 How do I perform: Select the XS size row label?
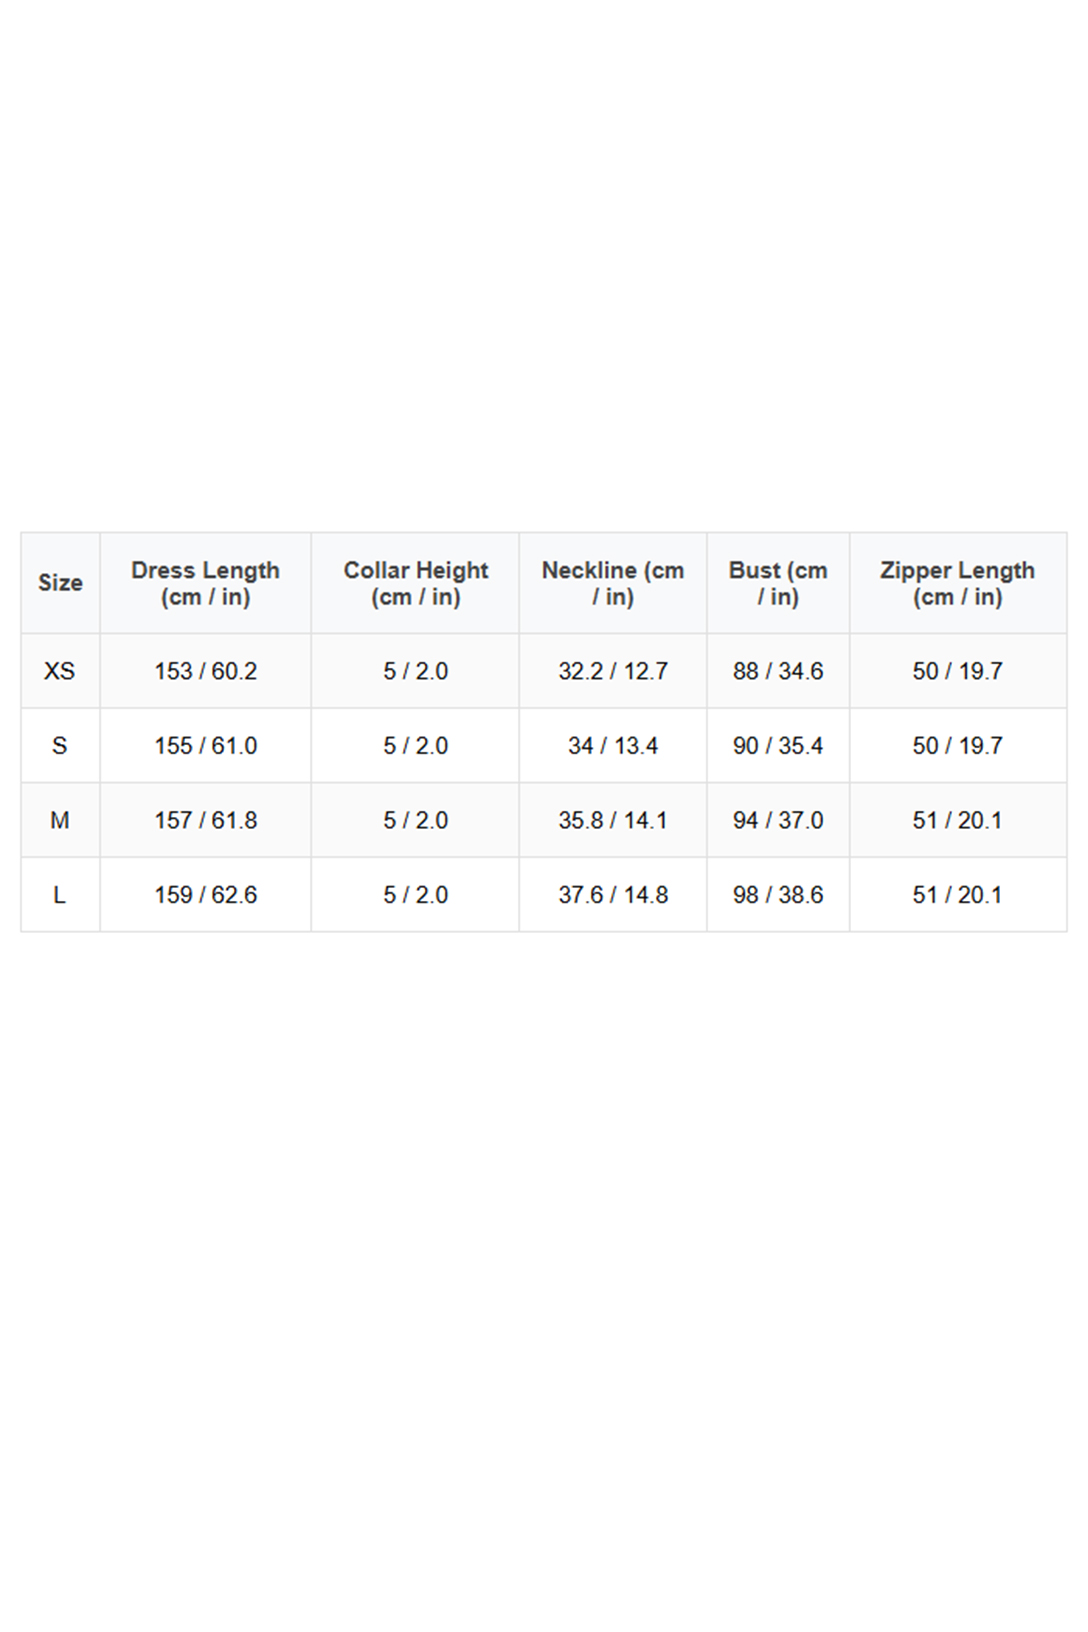(x=60, y=671)
